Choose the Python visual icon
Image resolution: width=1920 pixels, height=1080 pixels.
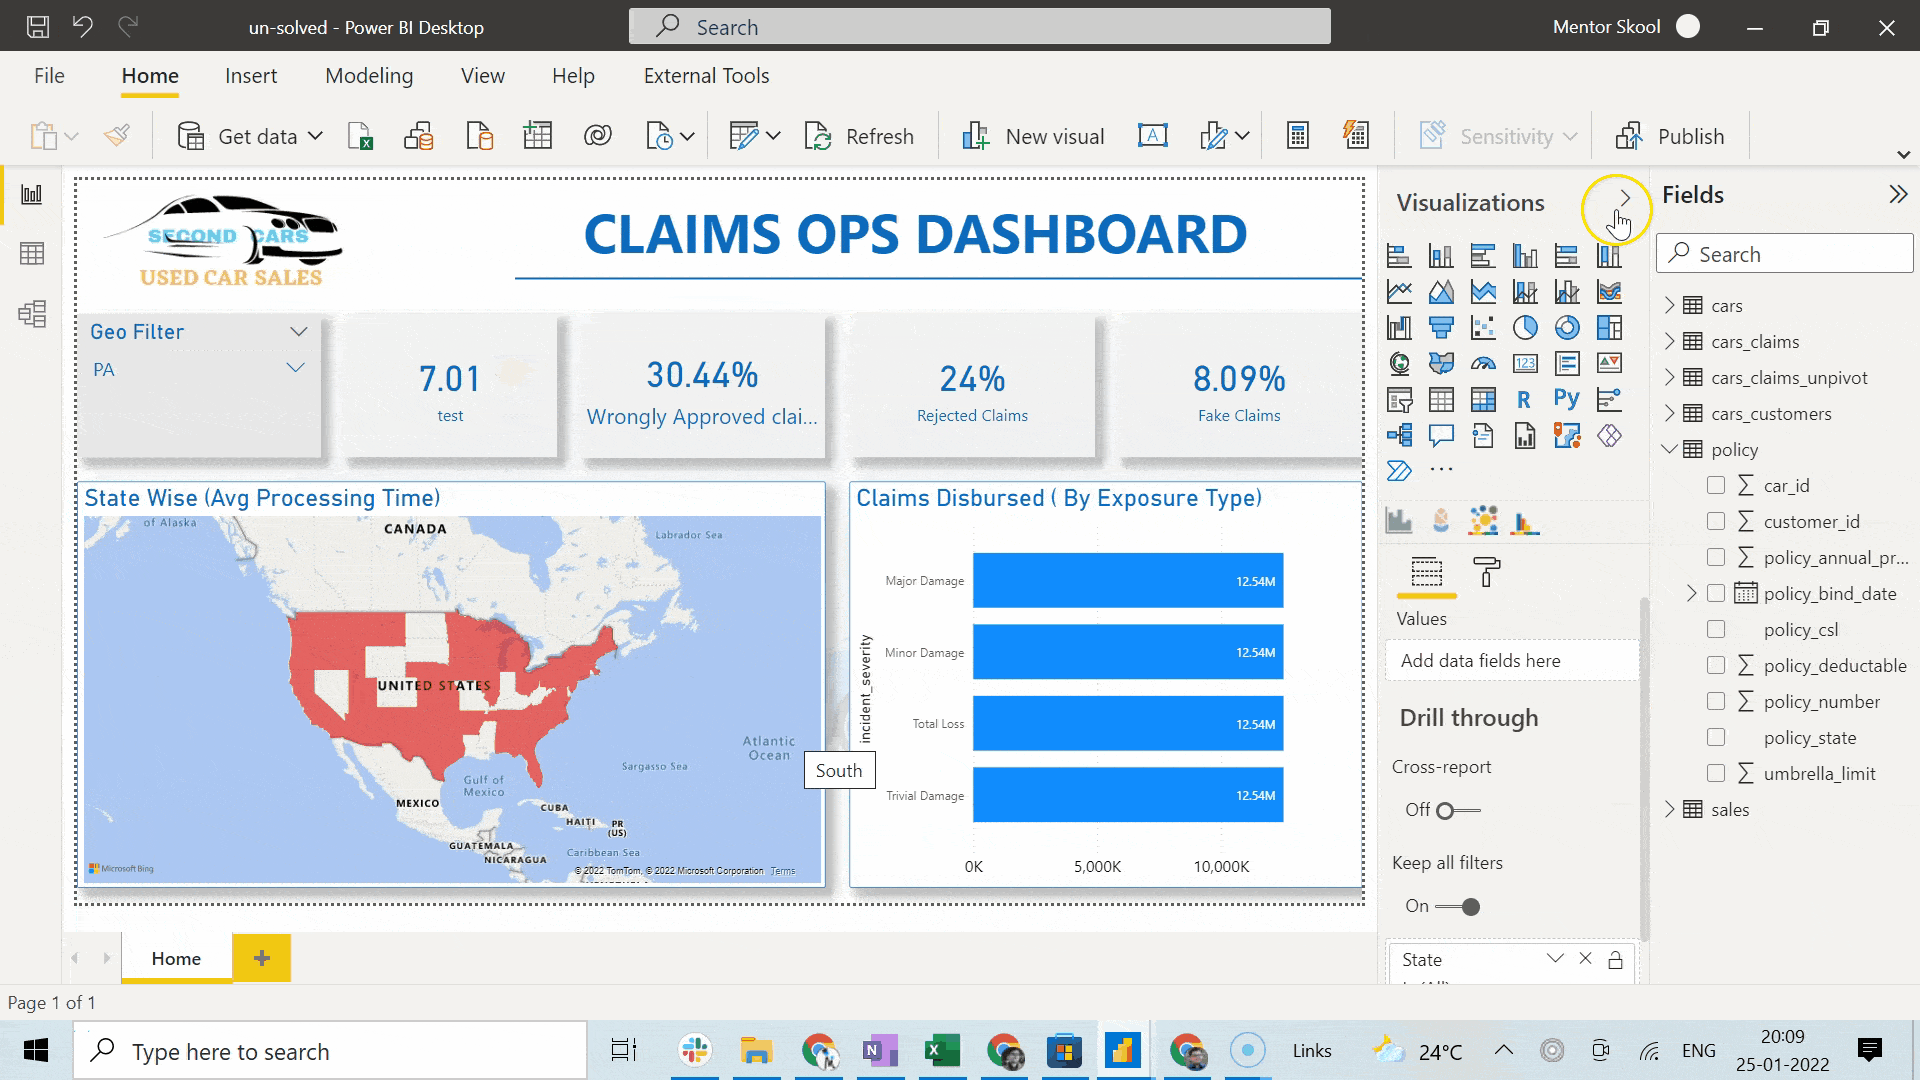[x=1567, y=399]
